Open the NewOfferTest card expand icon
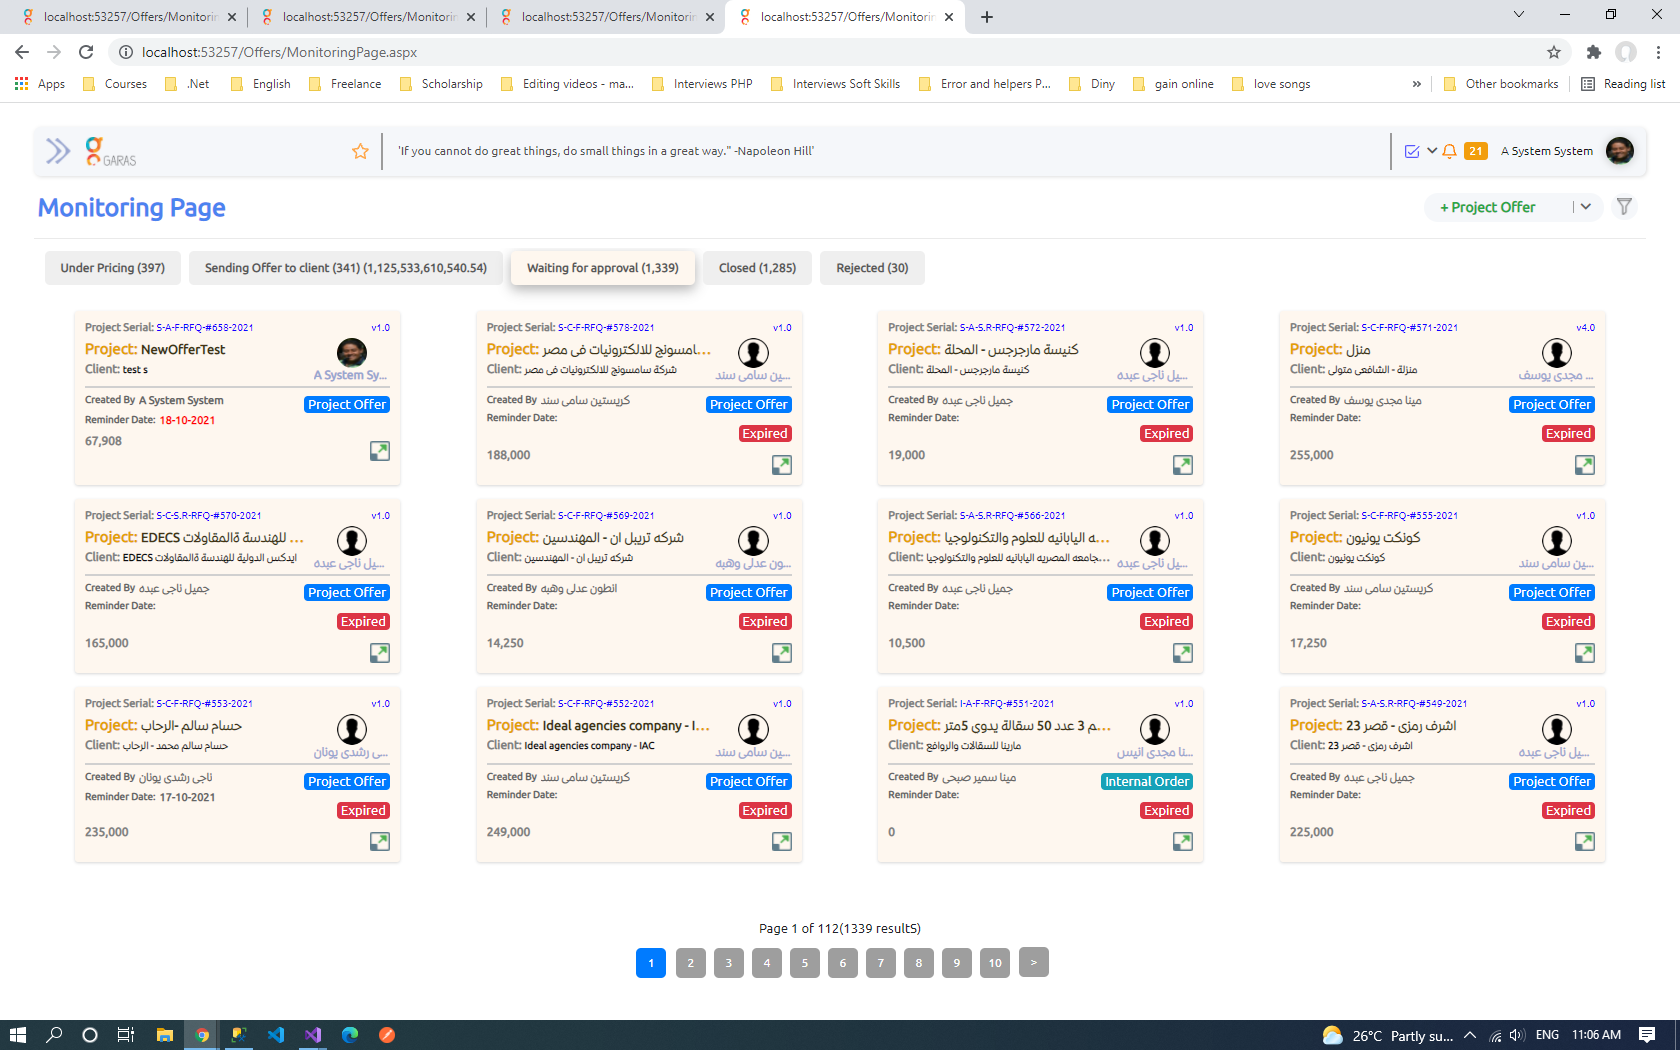 click(x=380, y=451)
